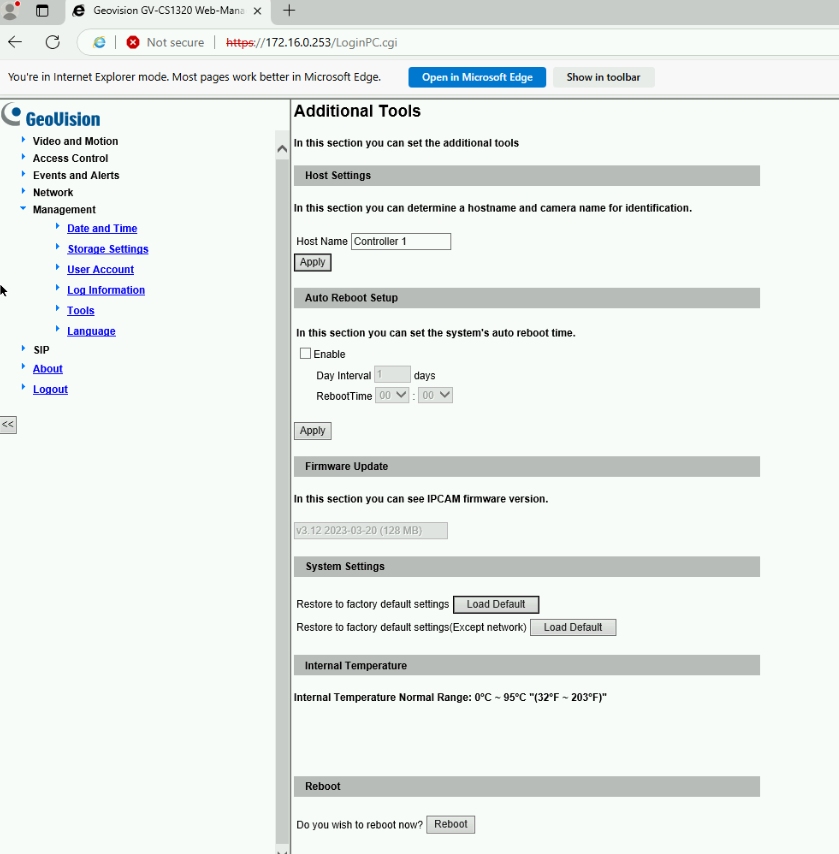This screenshot has width=839, height=854.
Task: Click the browser back arrow button
Action: click(x=15, y=42)
